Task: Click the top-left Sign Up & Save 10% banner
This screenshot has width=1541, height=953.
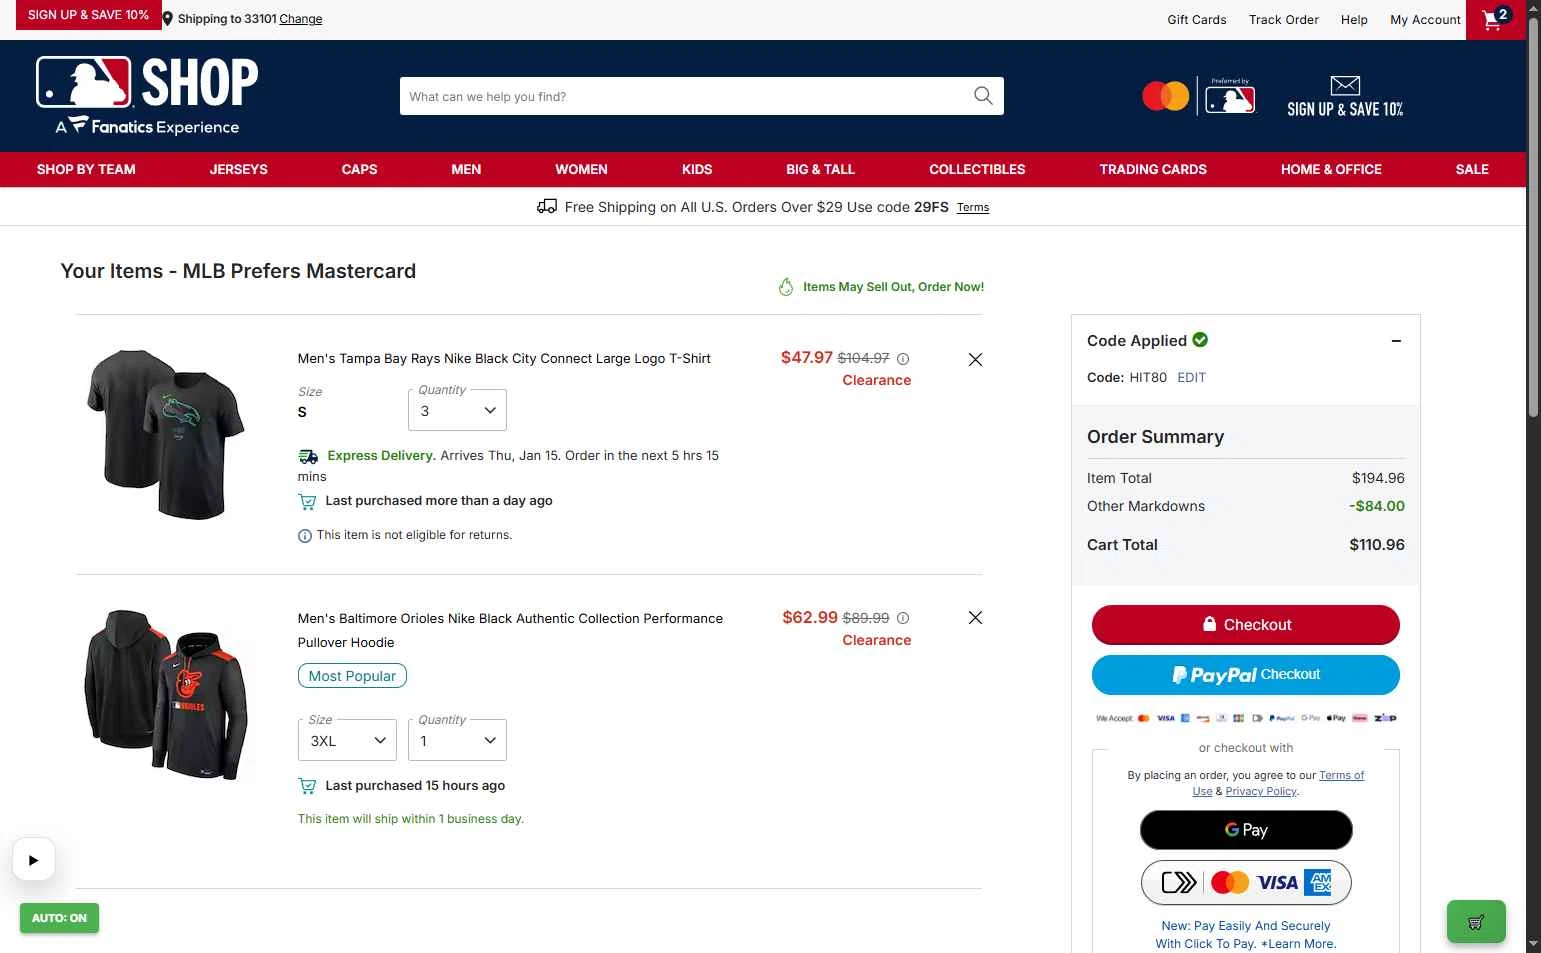Action: 88,15
